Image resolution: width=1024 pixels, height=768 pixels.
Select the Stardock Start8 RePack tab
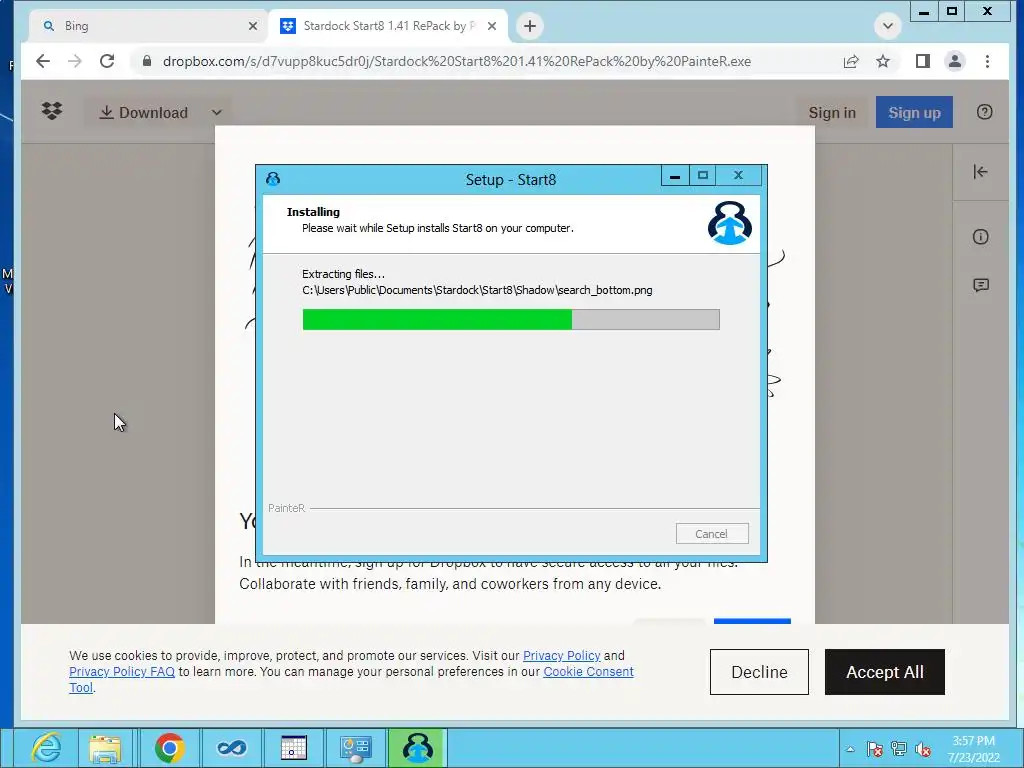coord(388,26)
